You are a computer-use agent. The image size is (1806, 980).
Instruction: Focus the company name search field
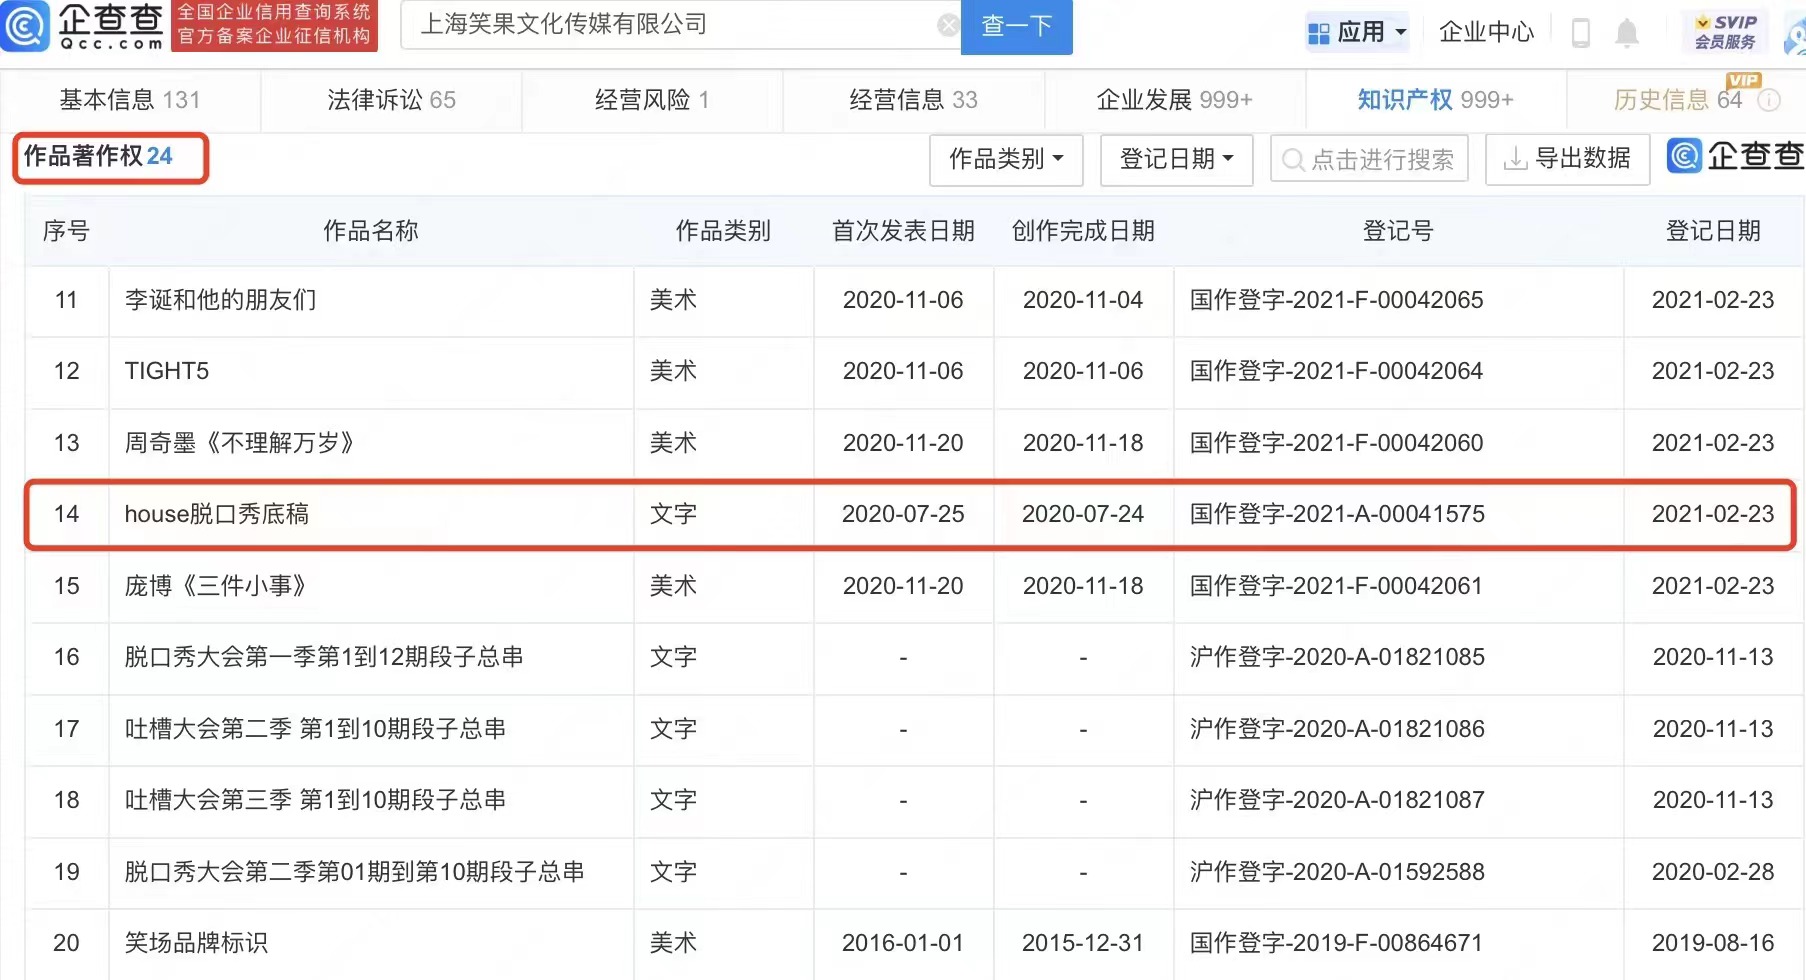click(680, 25)
